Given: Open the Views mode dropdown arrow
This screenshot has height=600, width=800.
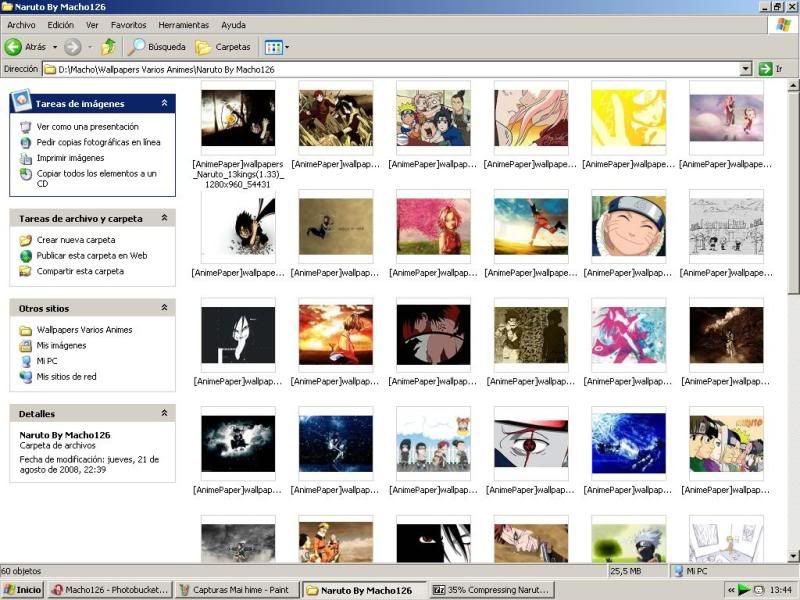Looking at the screenshot, I should click(287, 47).
